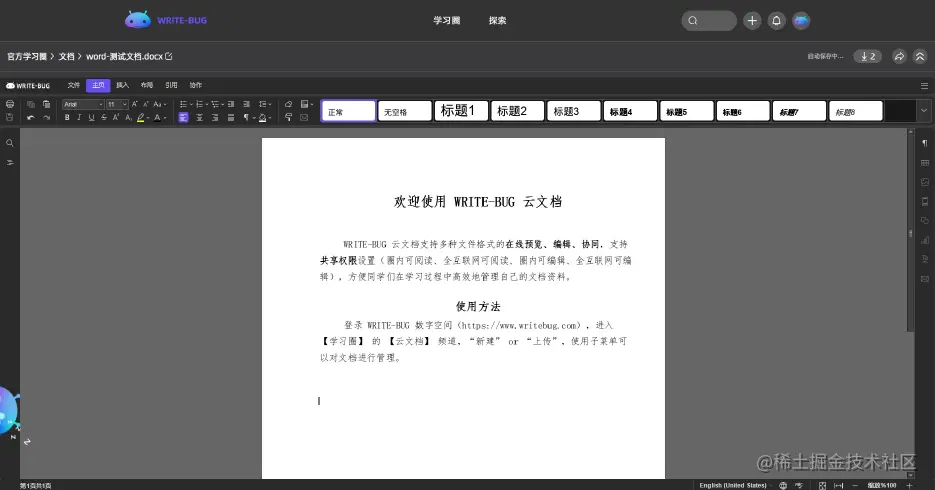Open font color dropdown arrow
Image resolution: width=935 pixels, height=490 pixels.
pos(165,118)
